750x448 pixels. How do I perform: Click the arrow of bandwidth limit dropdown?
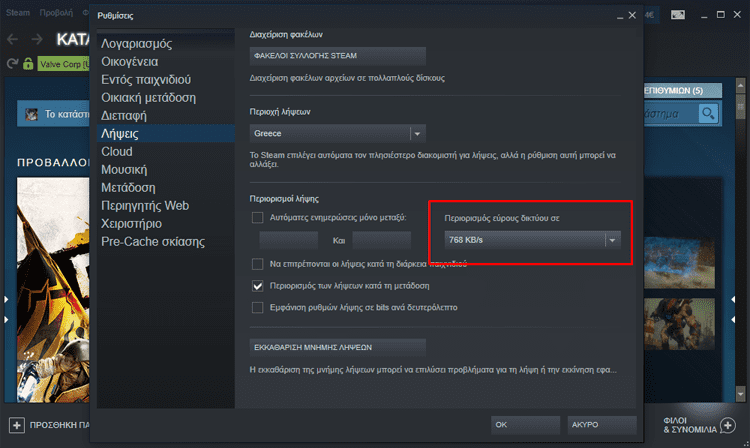click(x=612, y=240)
